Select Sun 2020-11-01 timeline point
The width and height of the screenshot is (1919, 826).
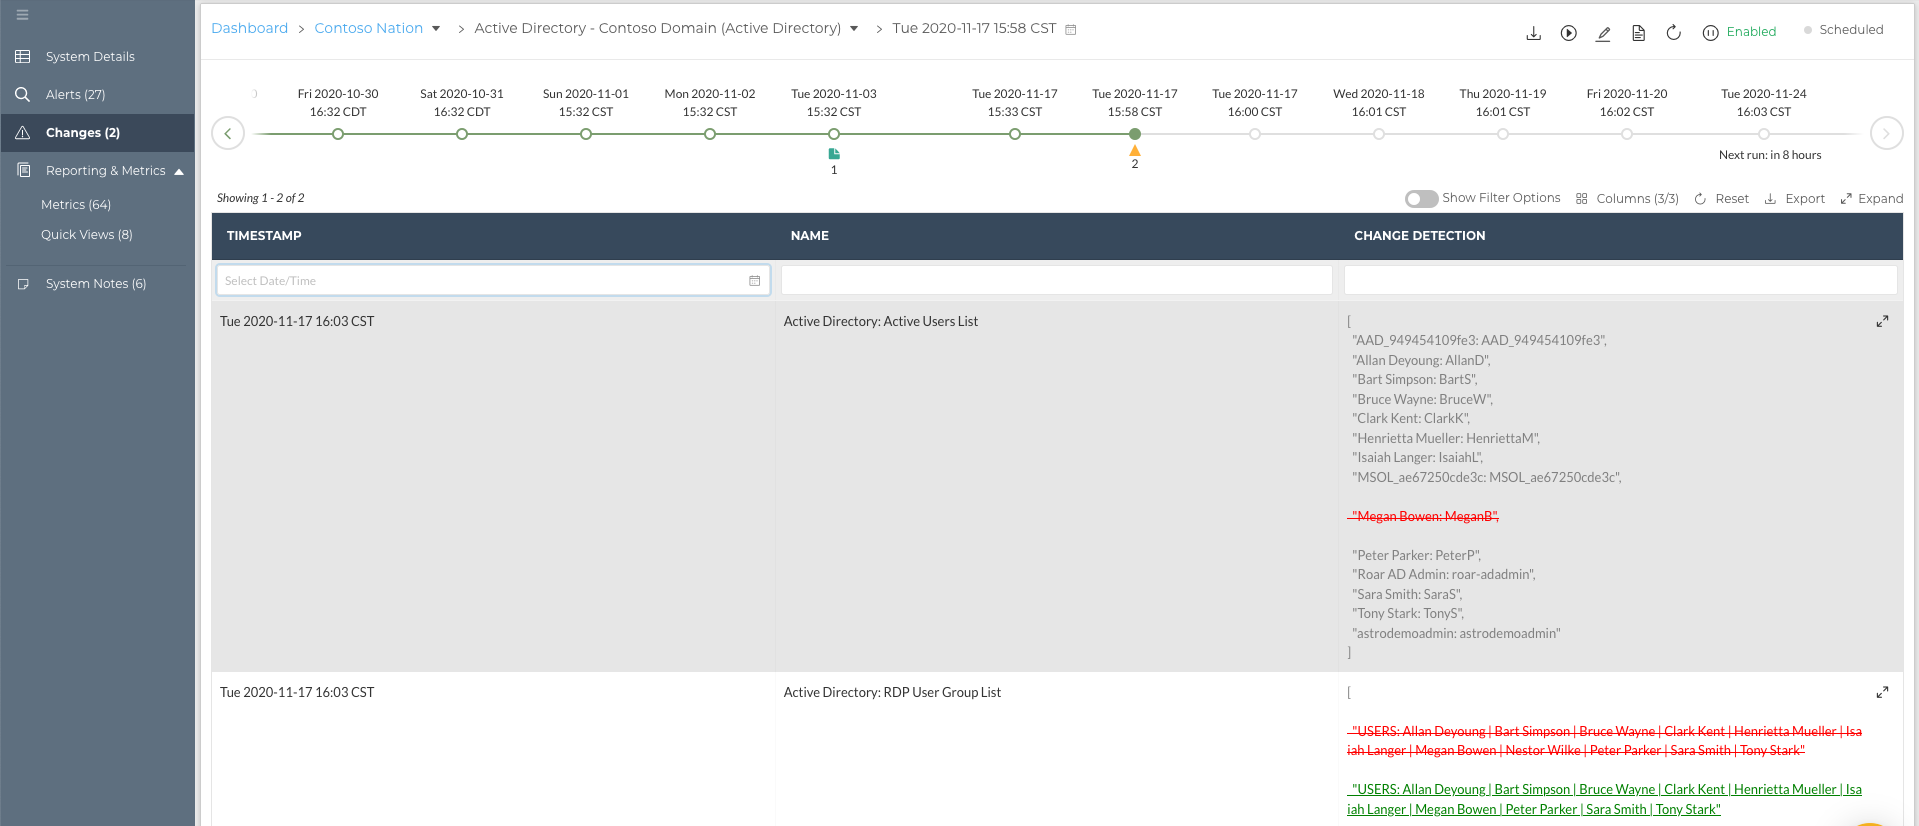(x=586, y=134)
